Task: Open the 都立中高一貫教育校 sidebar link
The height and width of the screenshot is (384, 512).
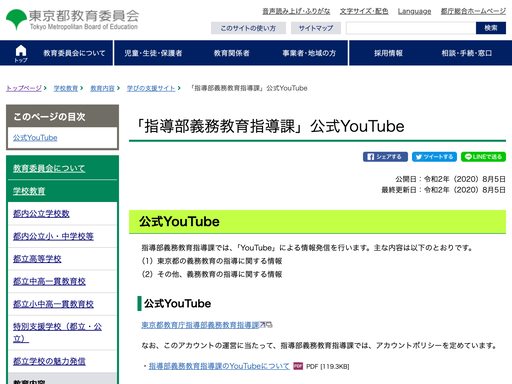Action: (x=49, y=281)
